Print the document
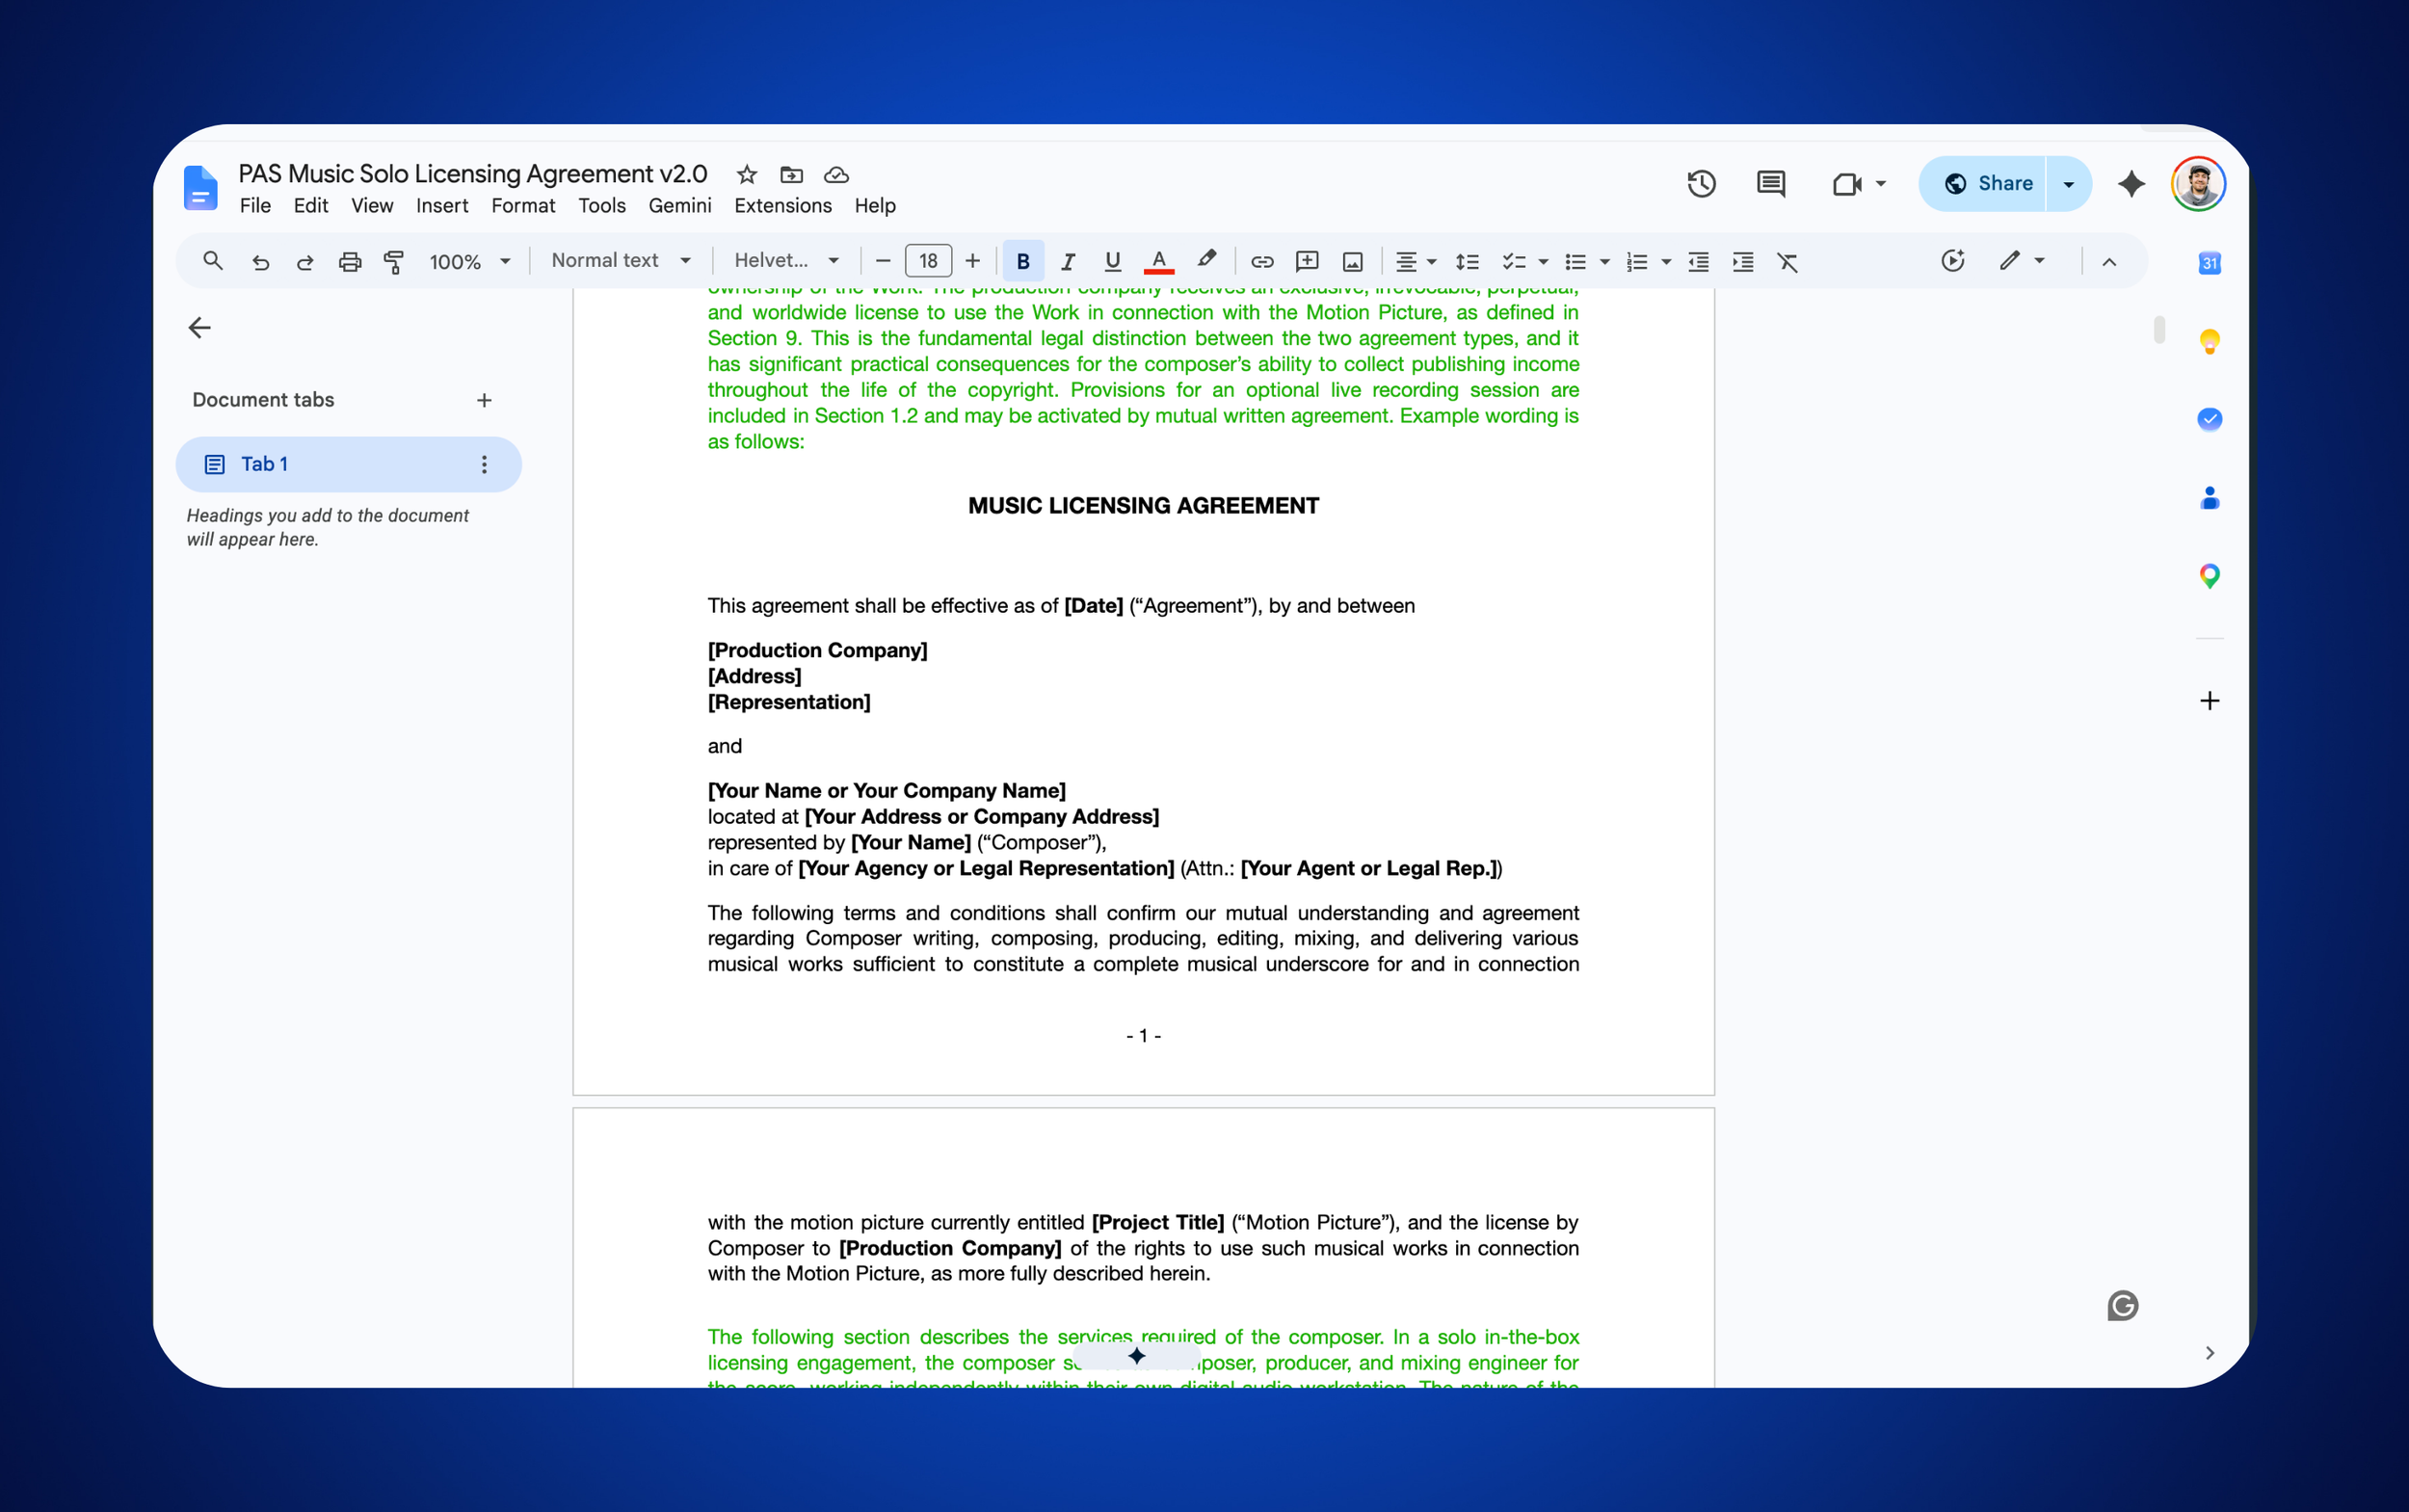This screenshot has width=2409, height=1512. coord(350,262)
